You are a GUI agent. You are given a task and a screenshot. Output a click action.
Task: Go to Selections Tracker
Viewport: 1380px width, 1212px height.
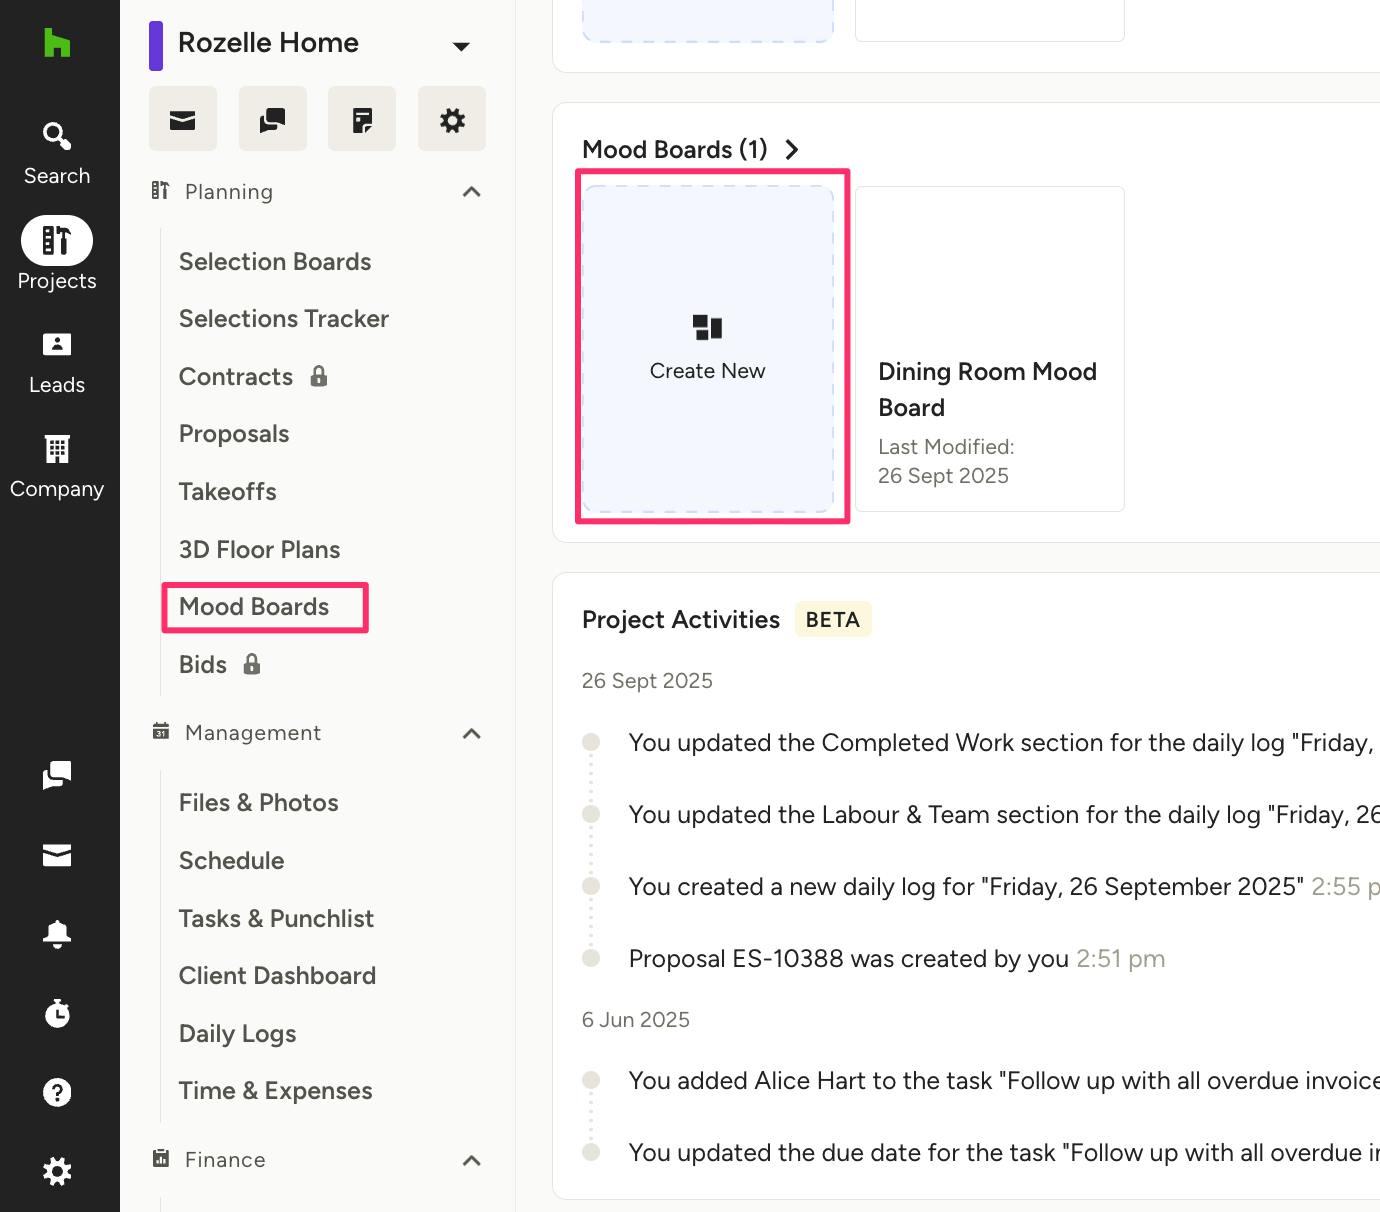[283, 319]
